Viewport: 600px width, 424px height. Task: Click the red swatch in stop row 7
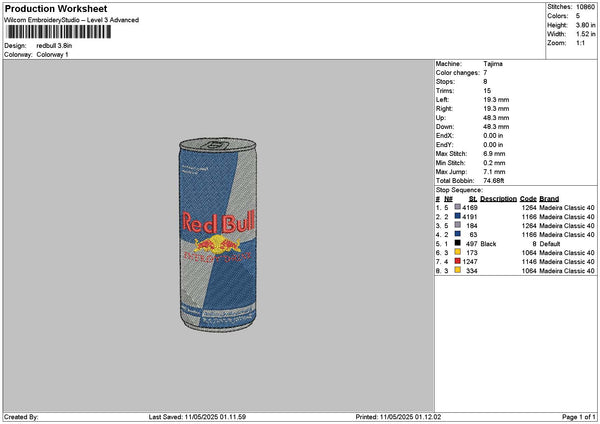point(457,261)
